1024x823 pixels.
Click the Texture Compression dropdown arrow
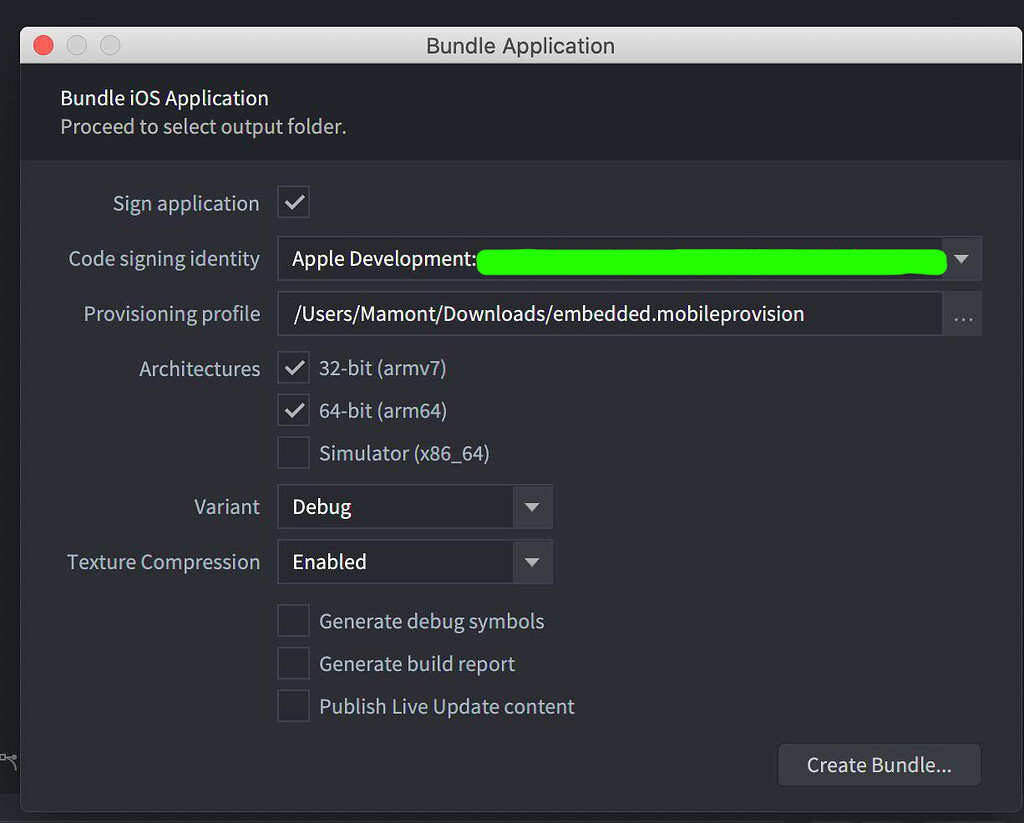533,562
